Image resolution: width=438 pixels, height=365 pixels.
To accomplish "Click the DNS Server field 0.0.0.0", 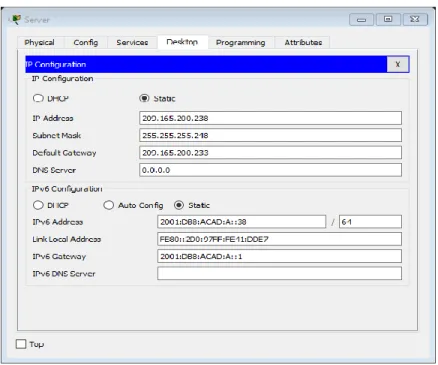I will pos(270,170).
